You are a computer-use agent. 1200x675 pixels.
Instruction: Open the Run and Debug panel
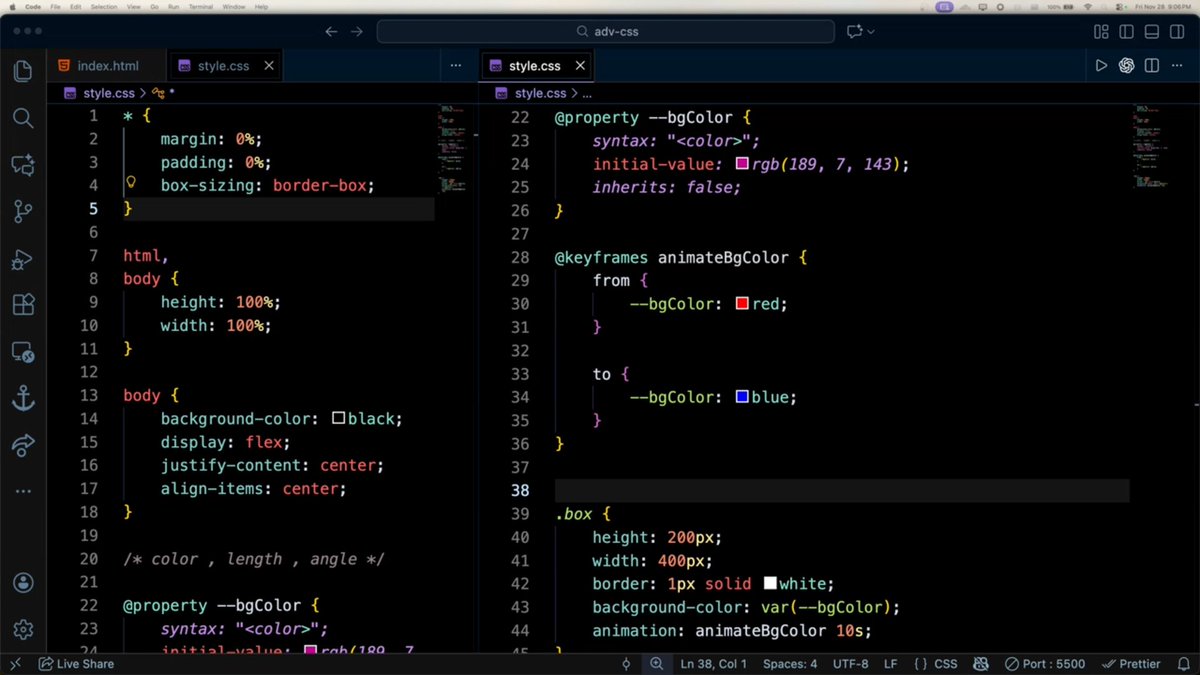click(x=23, y=260)
